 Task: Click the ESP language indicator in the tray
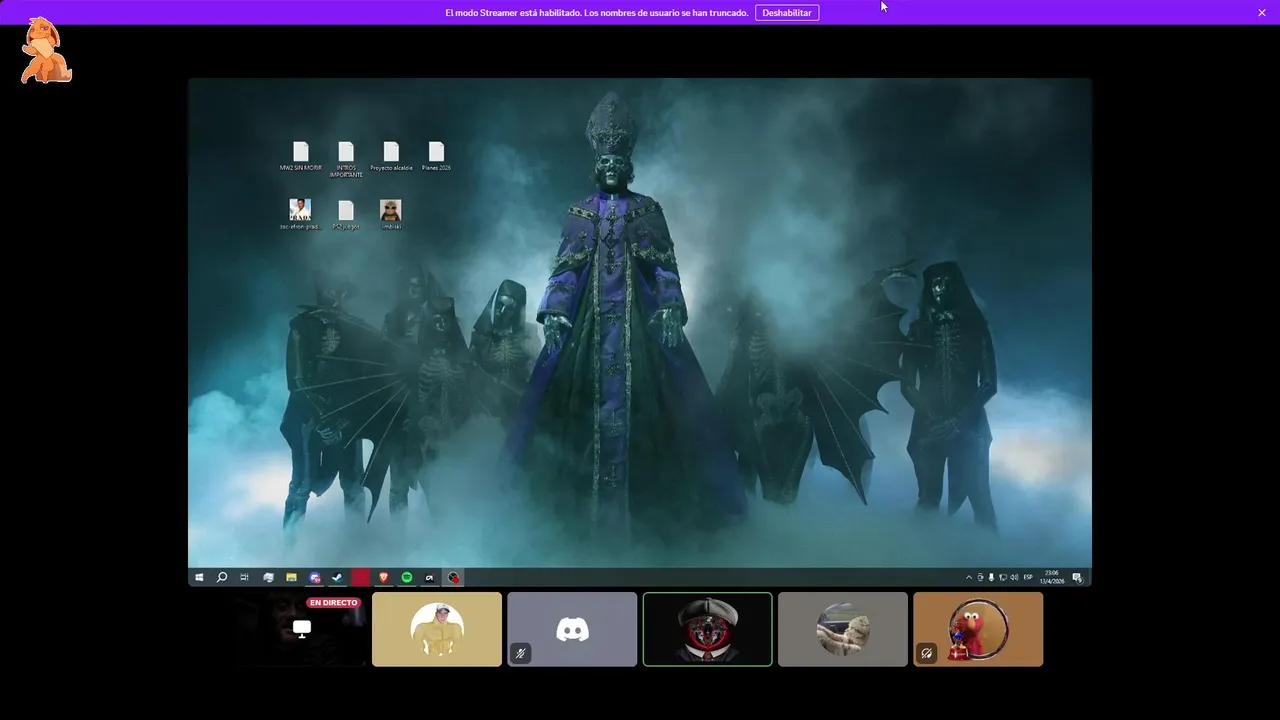[1028, 577]
